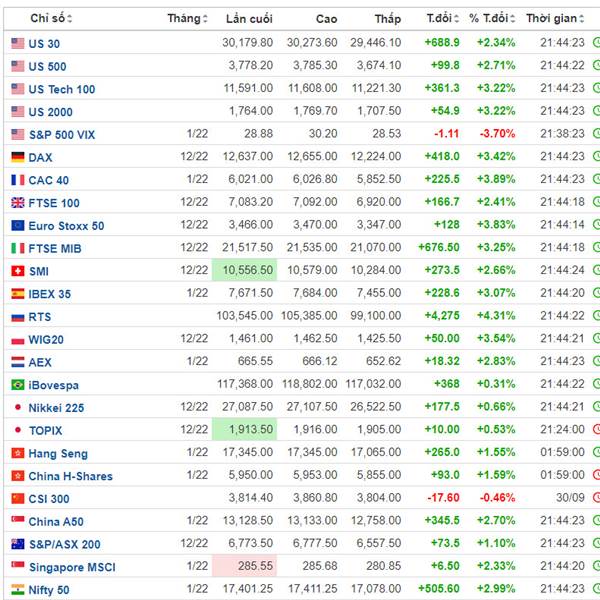Click the green clock icon in US 30 row

coord(596,42)
